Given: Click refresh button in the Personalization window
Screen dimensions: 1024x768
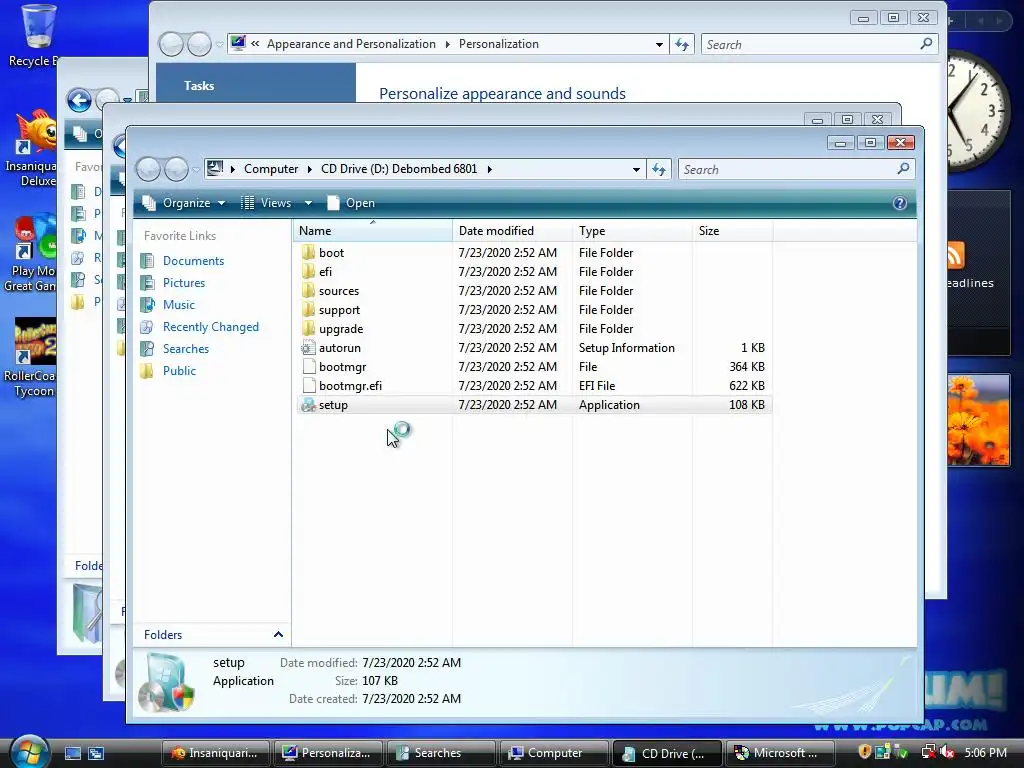Looking at the screenshot, I should point(682,44).
